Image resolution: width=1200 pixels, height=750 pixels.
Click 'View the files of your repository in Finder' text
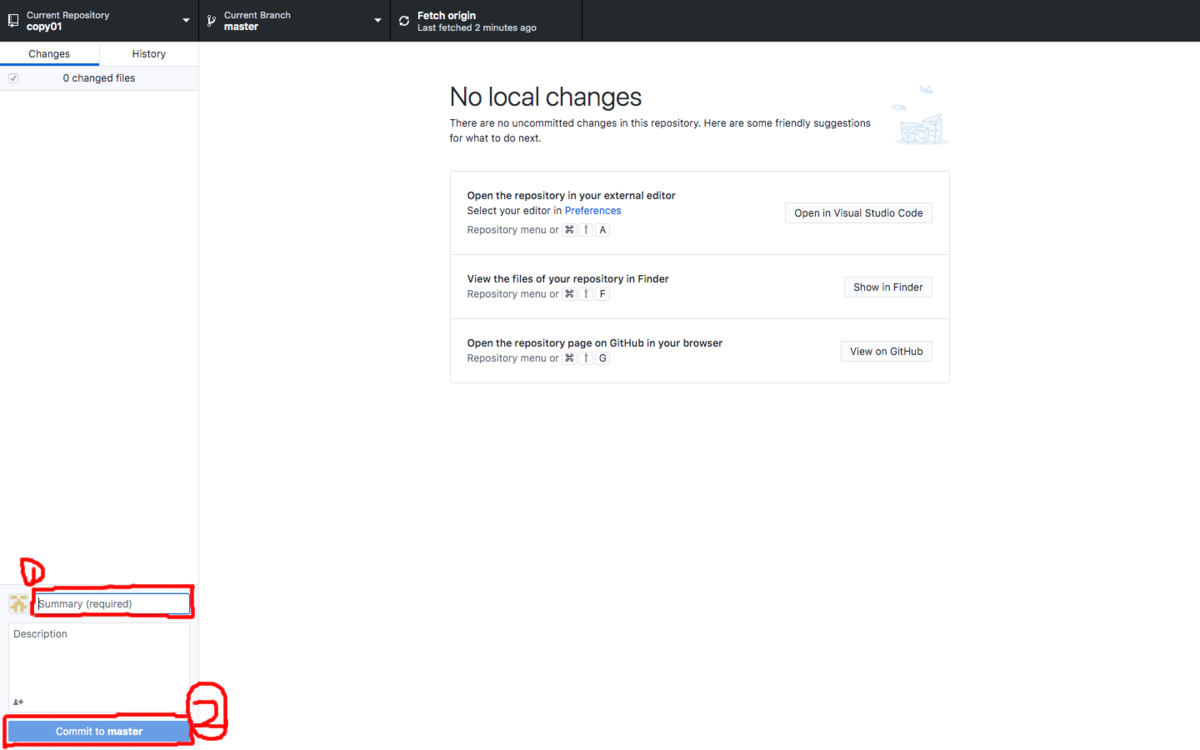click(x=568, y=279)
